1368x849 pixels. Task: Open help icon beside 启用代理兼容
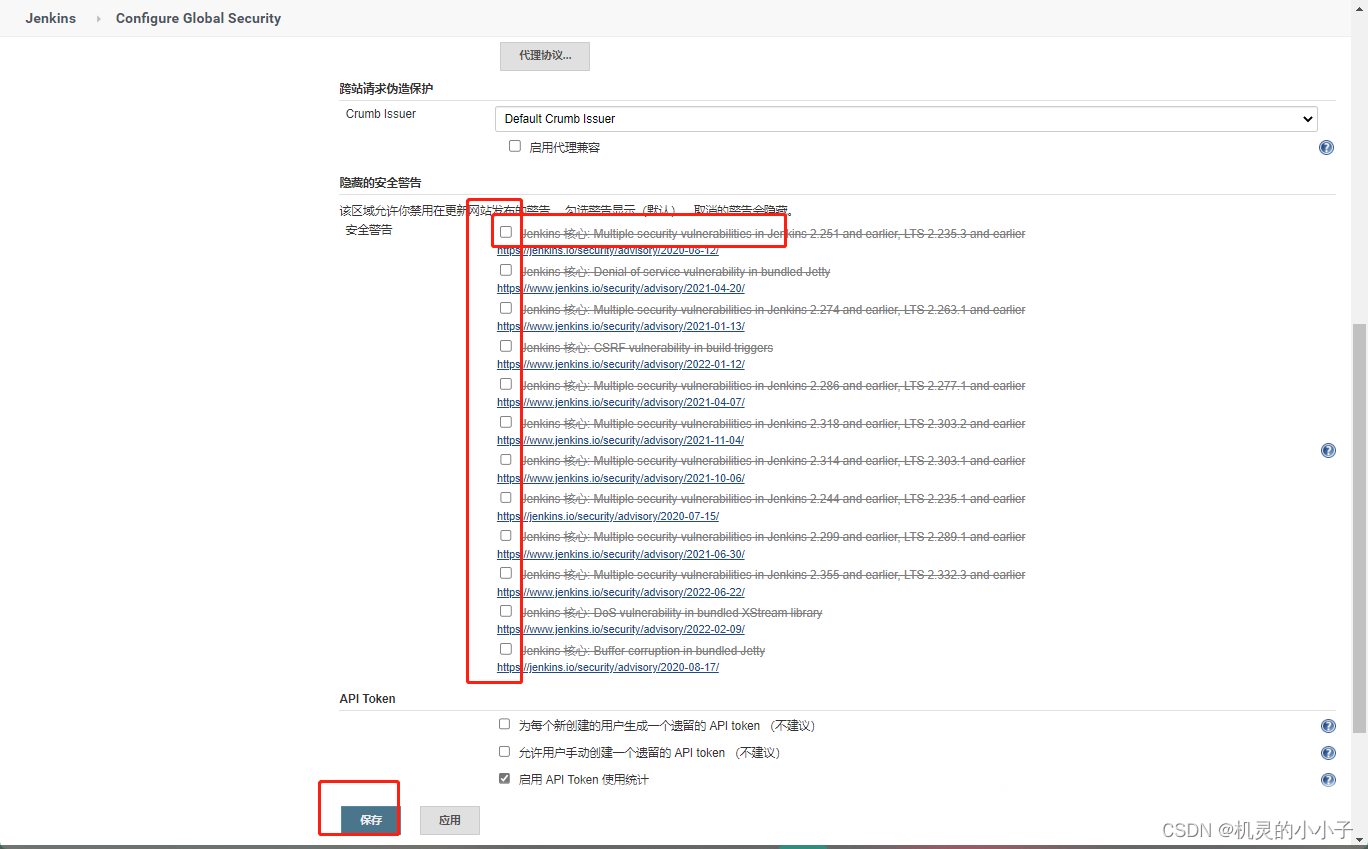(x=1326, y=148)
